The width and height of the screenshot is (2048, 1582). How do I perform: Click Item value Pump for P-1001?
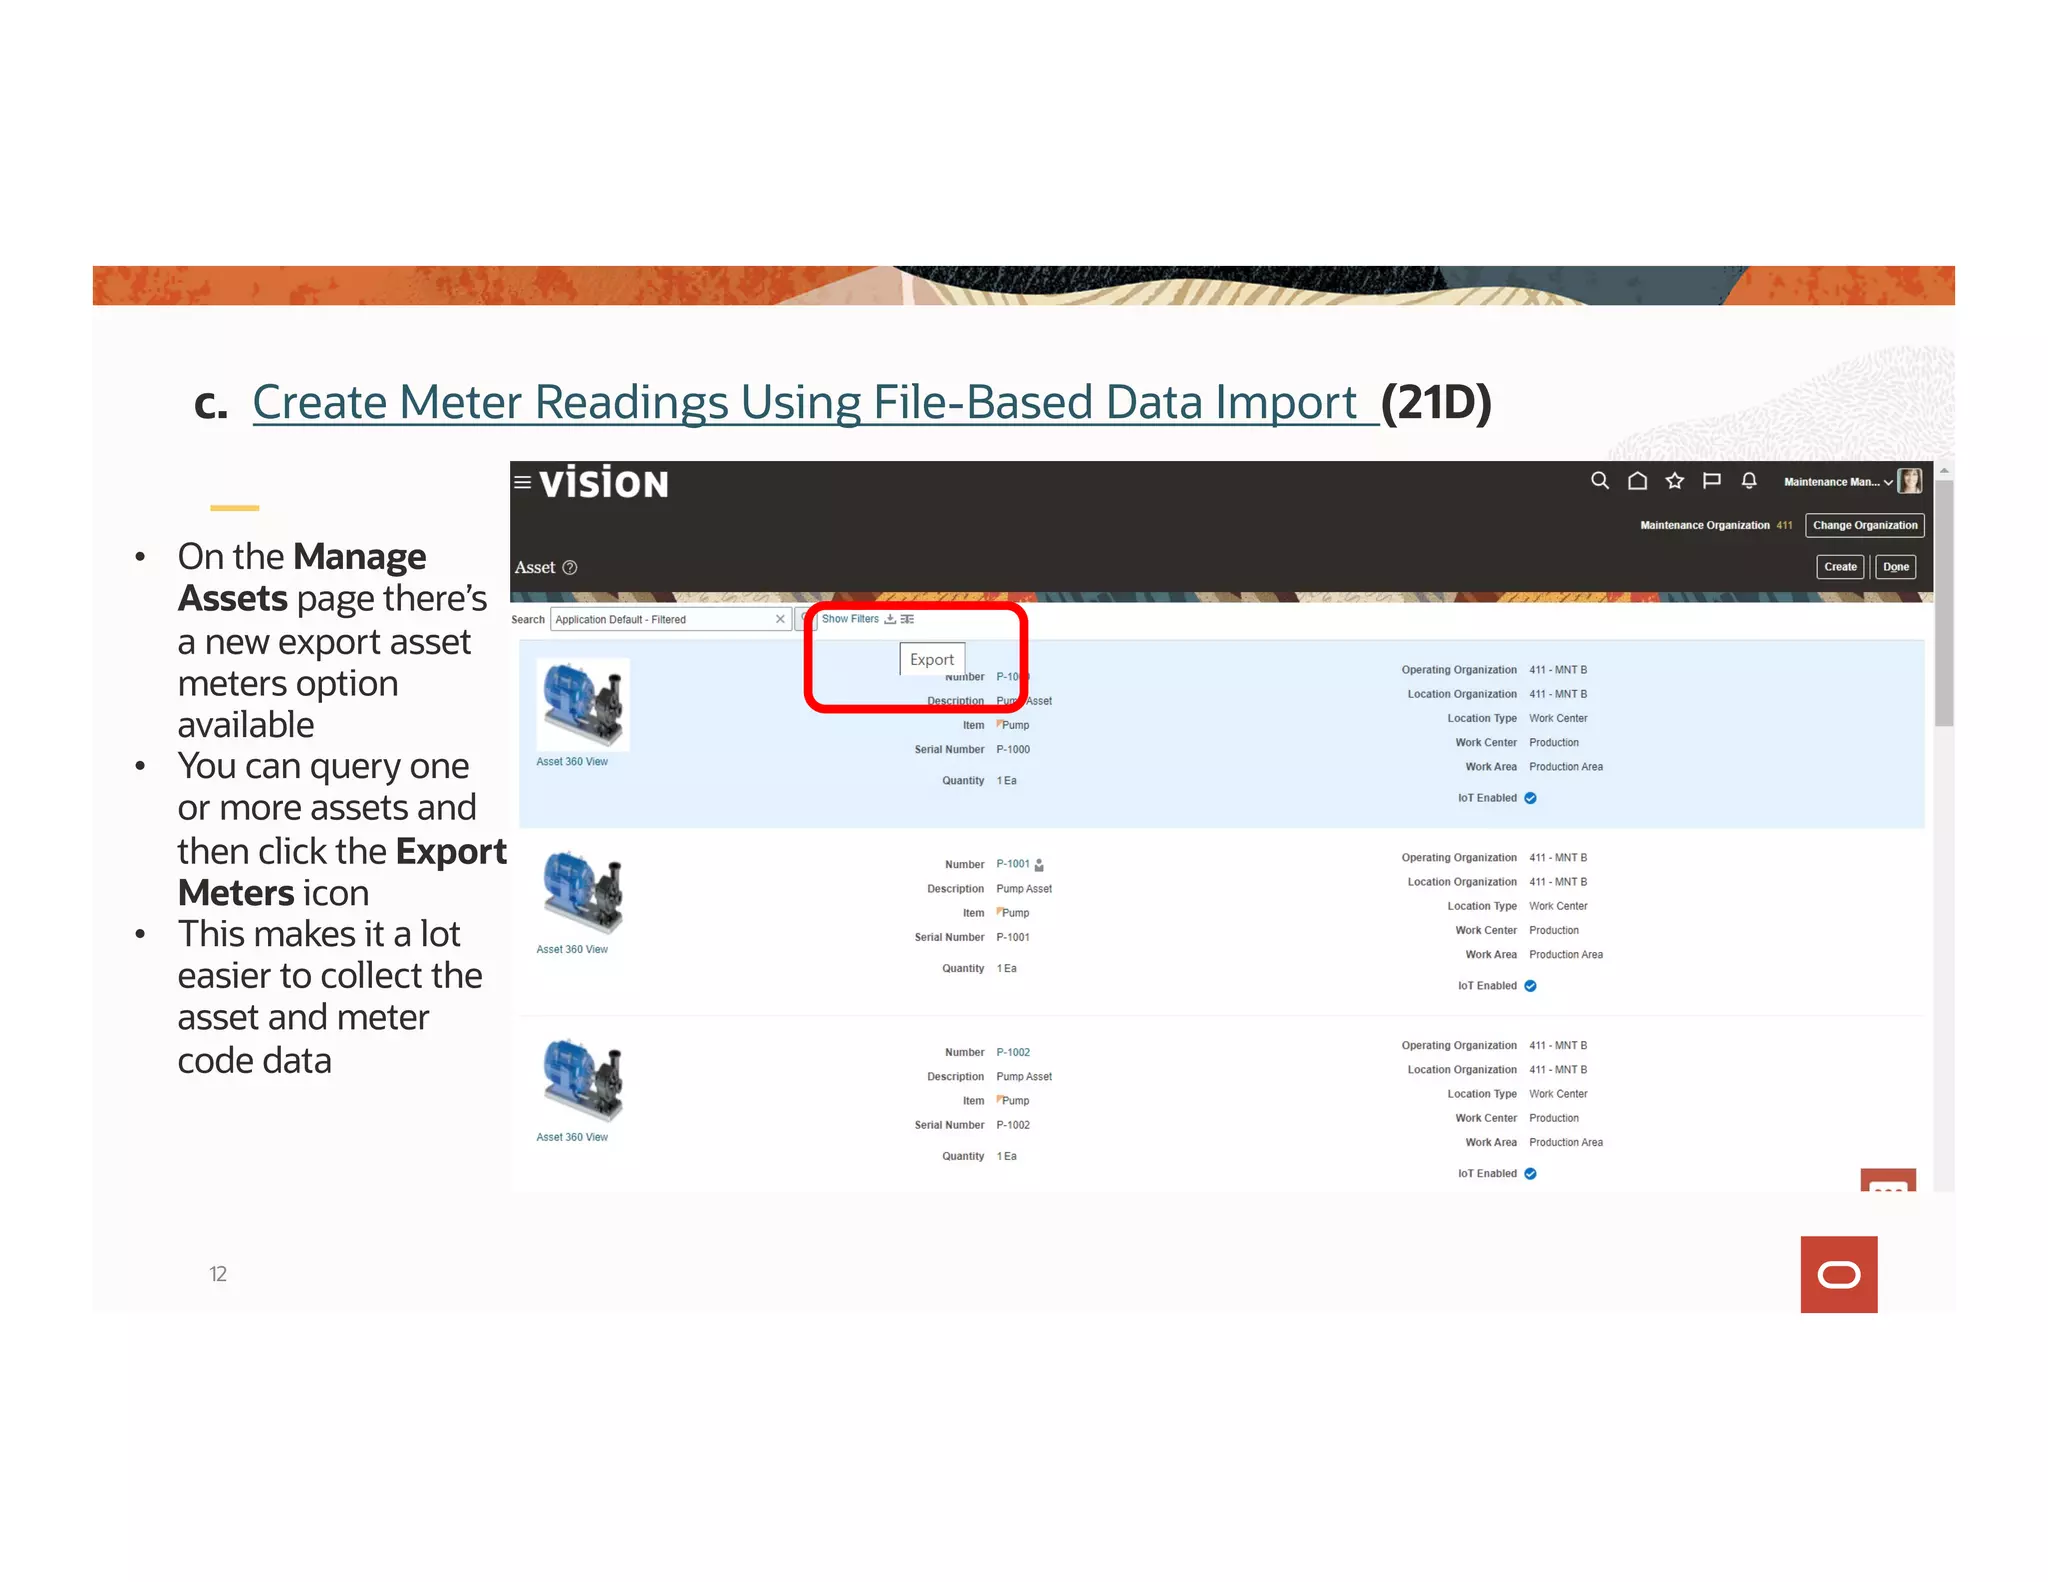click(1015, 913)
